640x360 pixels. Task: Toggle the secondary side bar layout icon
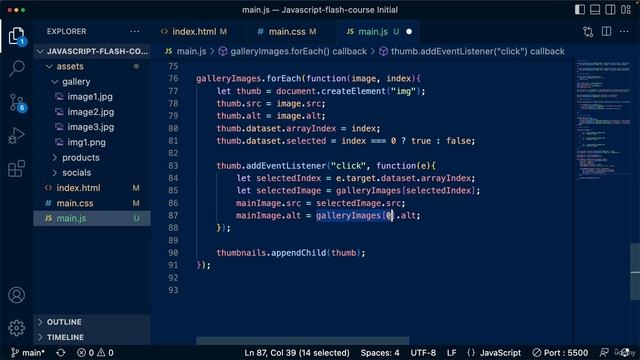point(610,10)
